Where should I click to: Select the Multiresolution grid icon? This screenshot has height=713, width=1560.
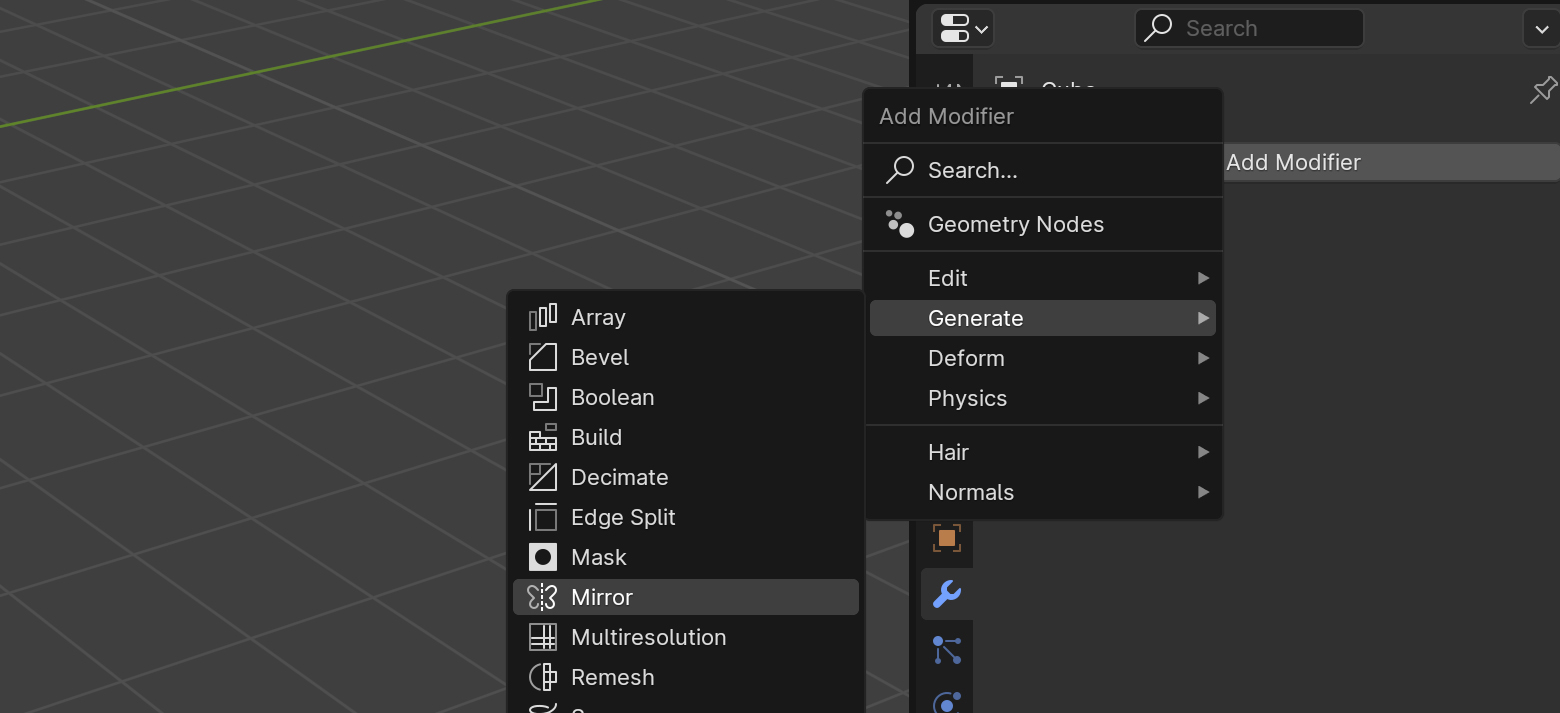point(542,637)
